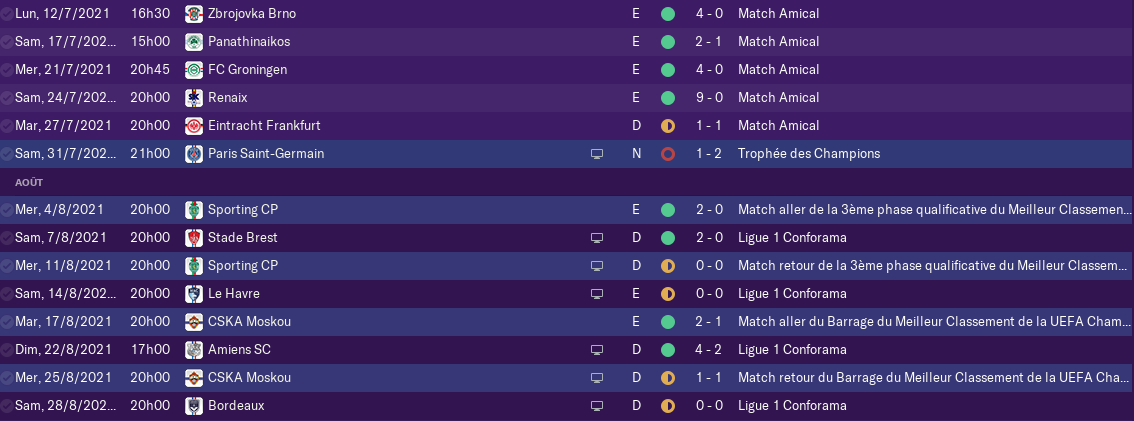Screen dimensions: 1134x421
Task: Click the TV broadcast icon on Stade Brest row
Action: coord(597,238)
